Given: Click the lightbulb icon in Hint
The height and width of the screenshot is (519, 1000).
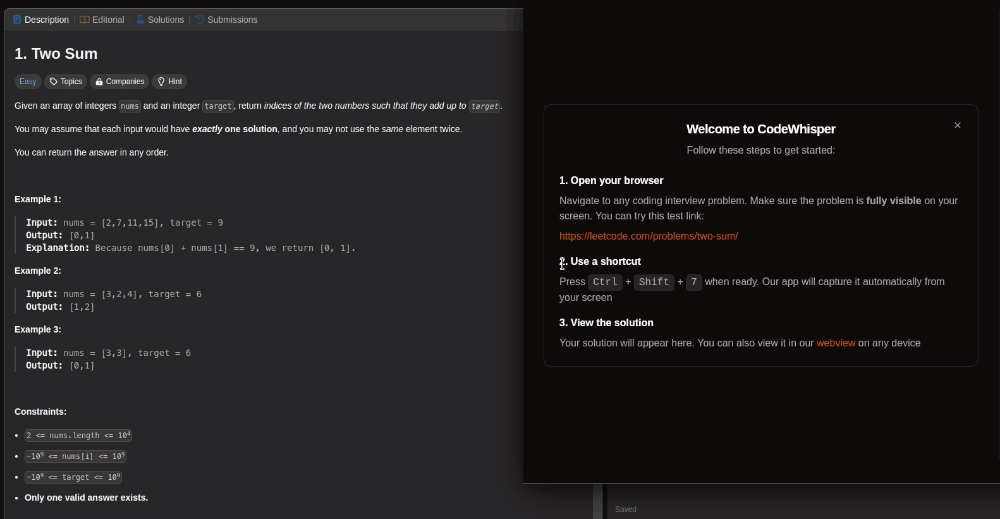Looking at the screenshot, I should click(161, 82).
